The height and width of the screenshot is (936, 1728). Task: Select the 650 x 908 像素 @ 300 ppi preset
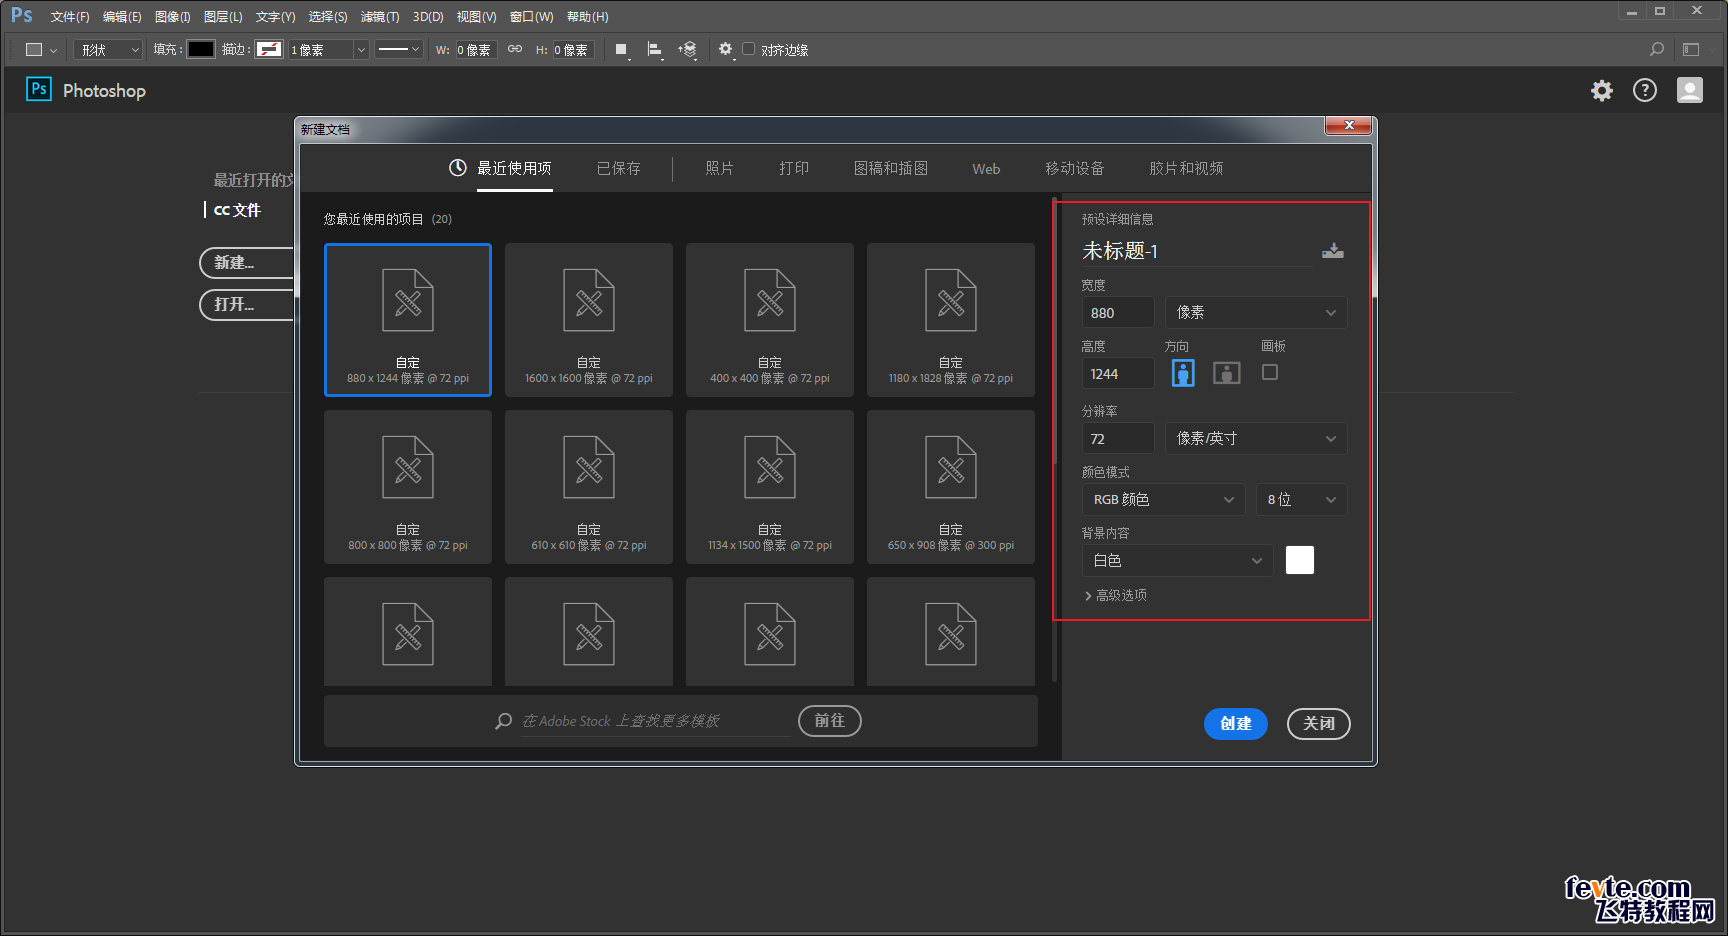click(x=951, y=487)
